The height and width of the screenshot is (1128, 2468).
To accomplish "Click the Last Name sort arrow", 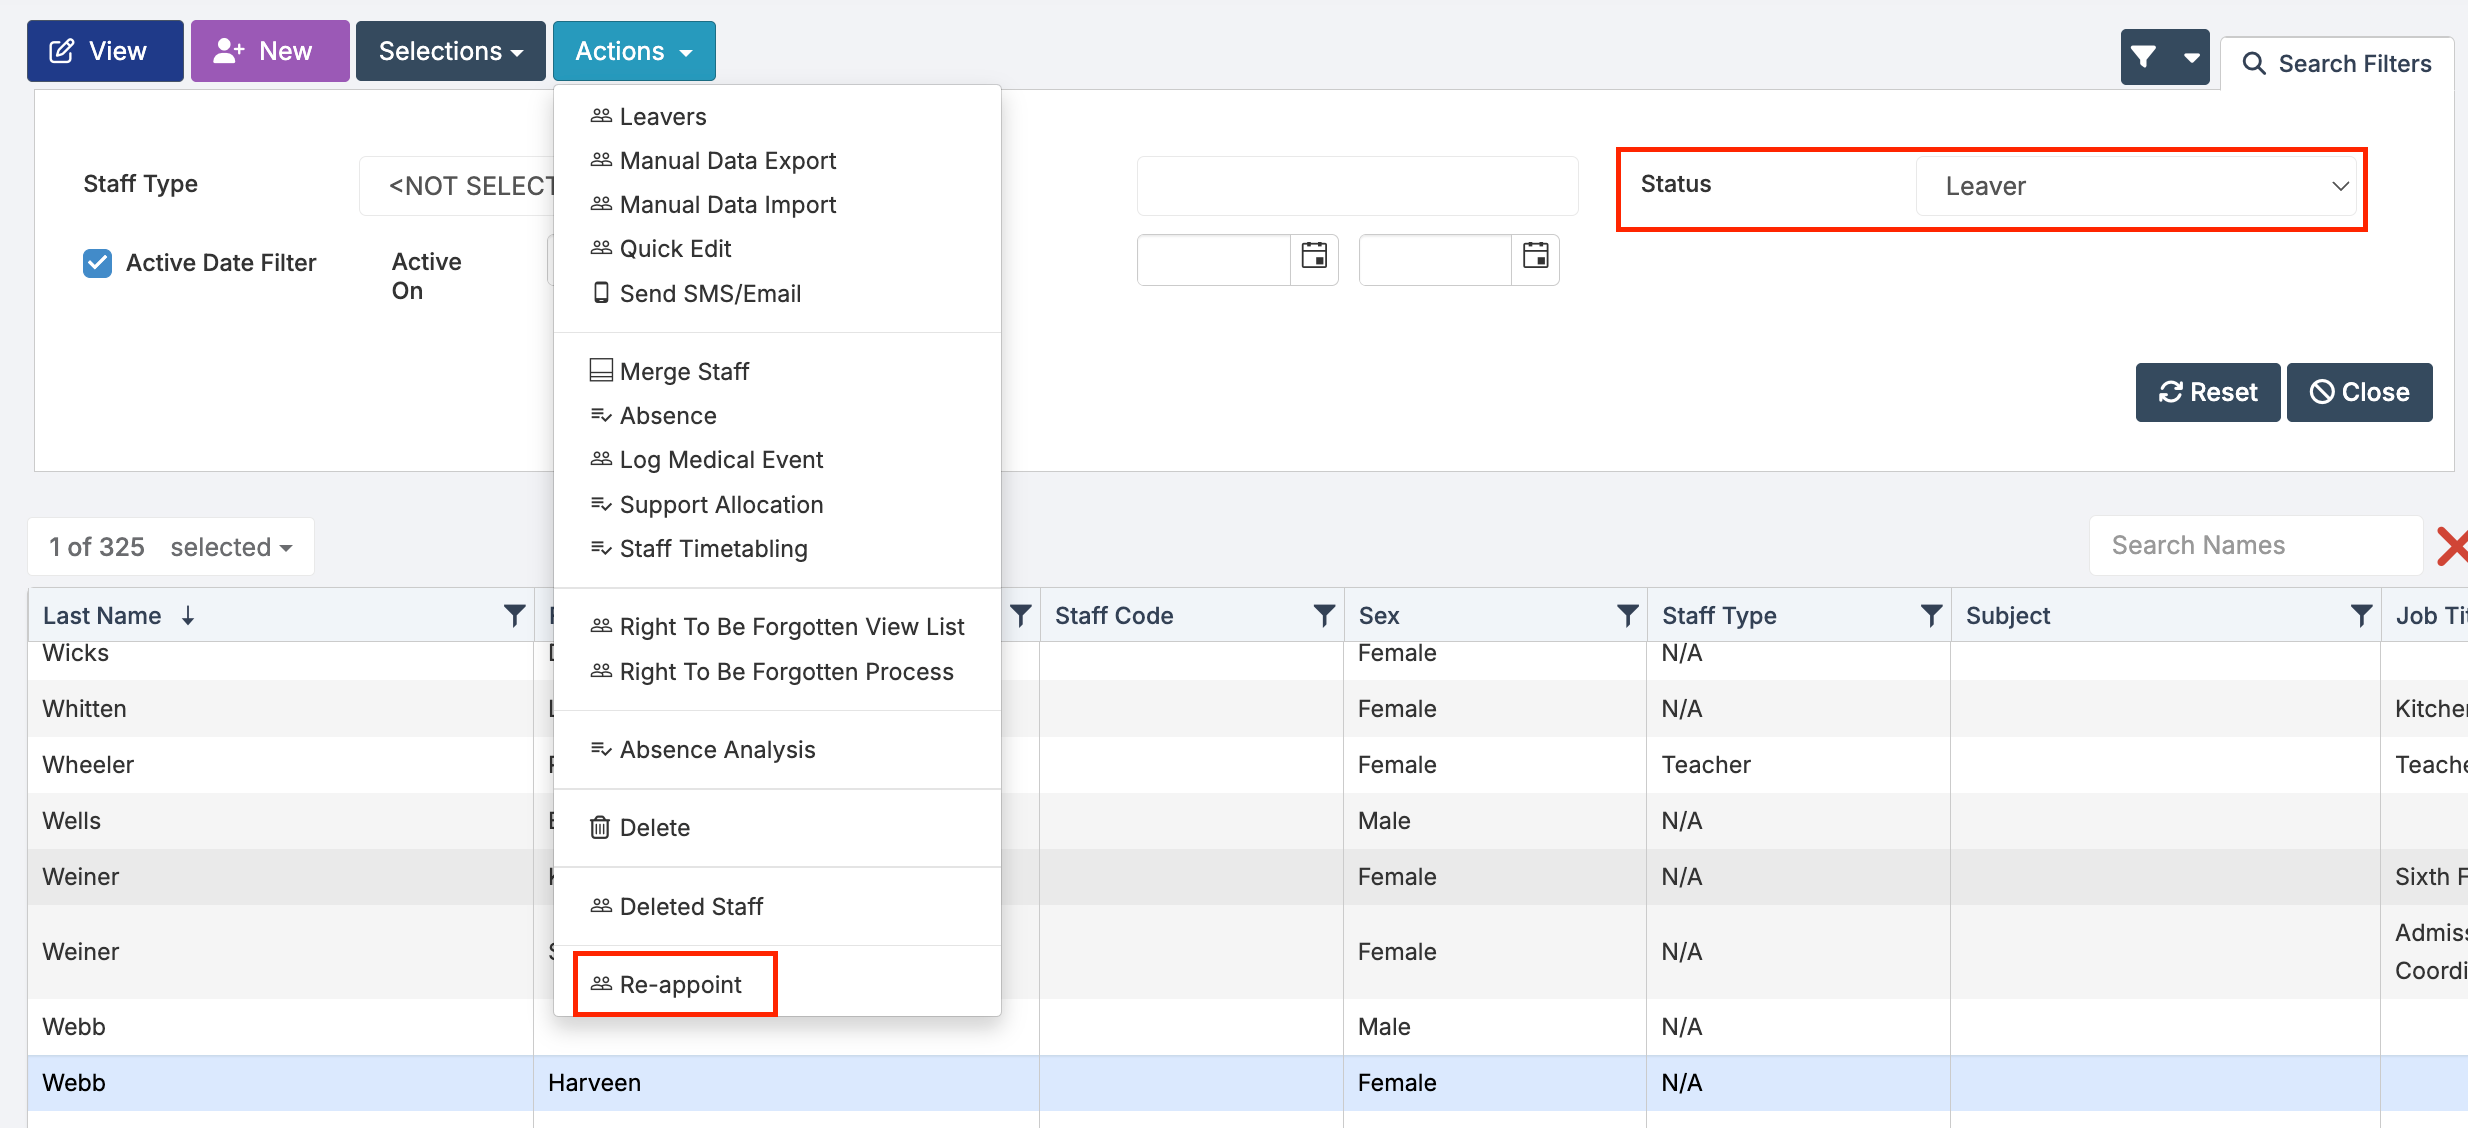I will (188, 616).
